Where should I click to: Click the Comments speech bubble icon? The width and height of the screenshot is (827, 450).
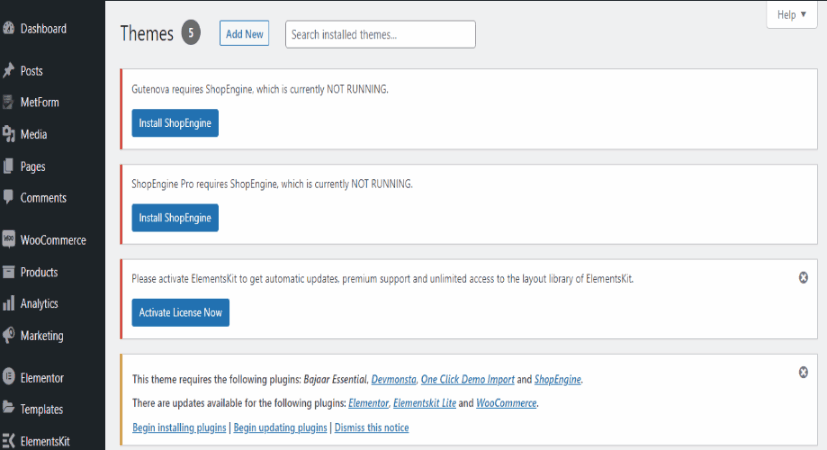pos(8,197)
